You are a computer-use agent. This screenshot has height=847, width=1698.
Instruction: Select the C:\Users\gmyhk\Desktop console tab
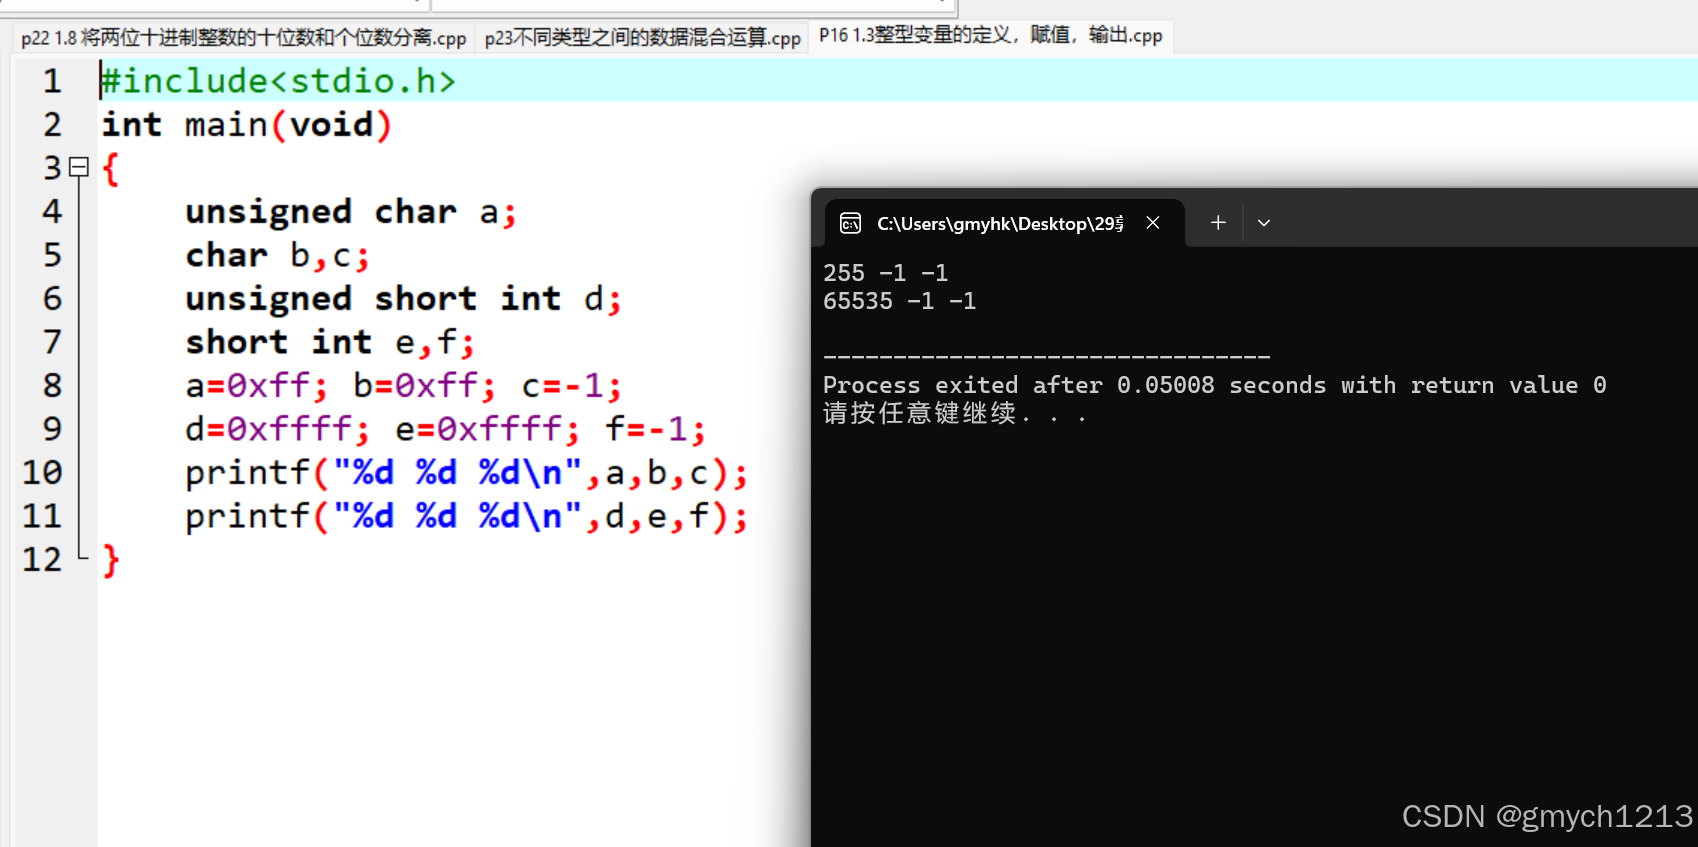click(1005, 223)
